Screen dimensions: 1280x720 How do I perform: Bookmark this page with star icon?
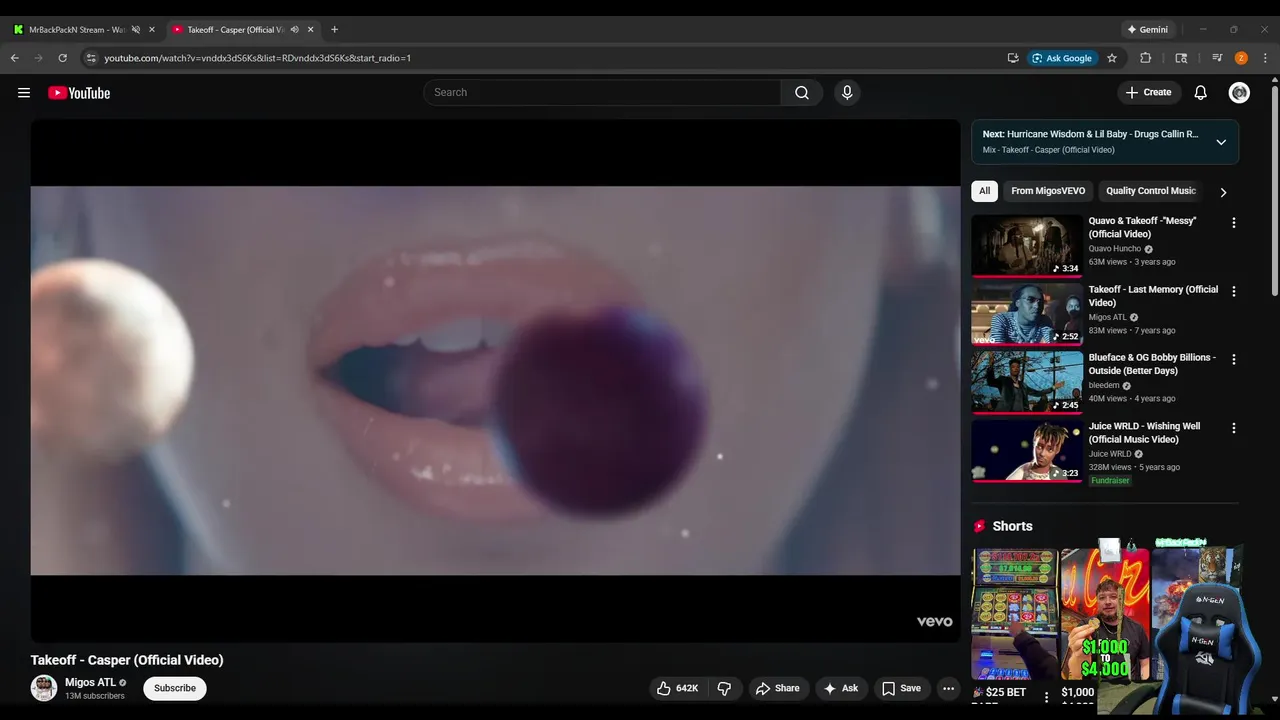tap(1112, 58)
